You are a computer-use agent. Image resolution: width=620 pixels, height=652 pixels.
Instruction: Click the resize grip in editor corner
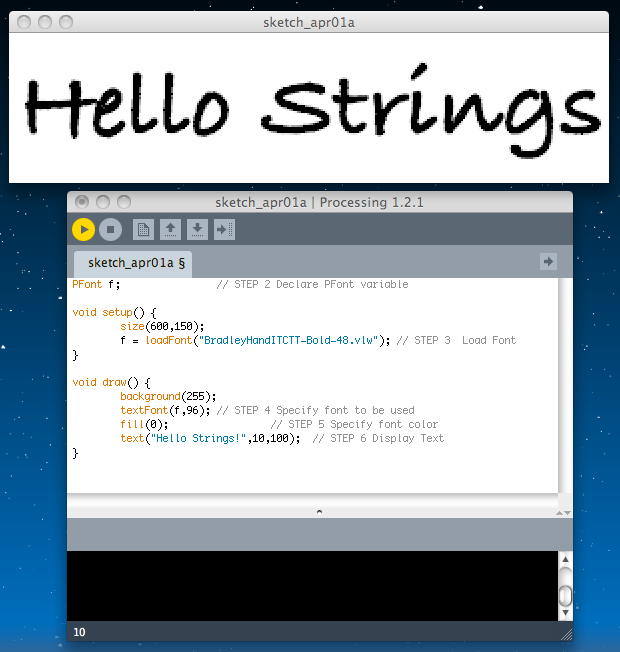[x=566, y=634]
